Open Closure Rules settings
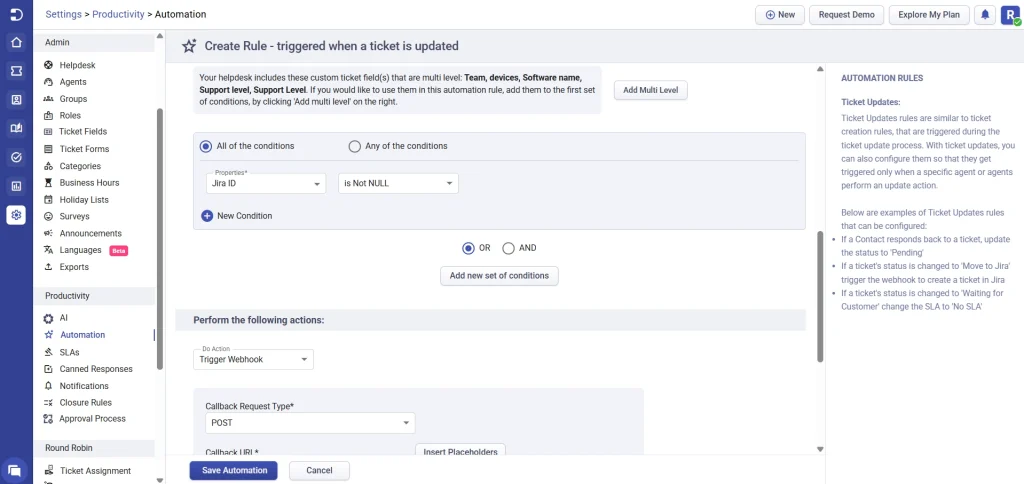 [86, 402]
